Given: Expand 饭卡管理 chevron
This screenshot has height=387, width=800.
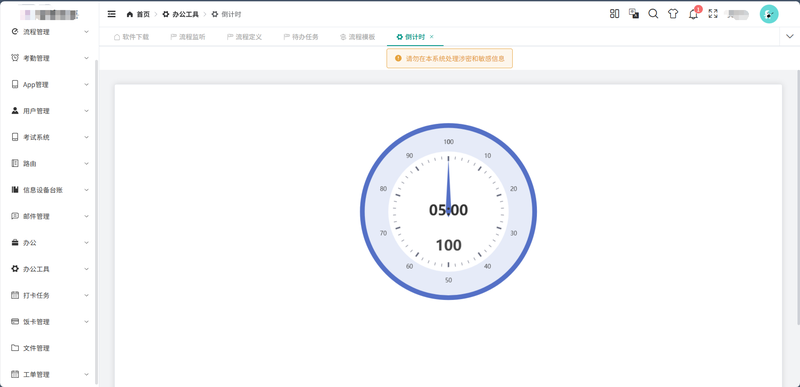Looking at the screenshot, I should tap(86, 322).
